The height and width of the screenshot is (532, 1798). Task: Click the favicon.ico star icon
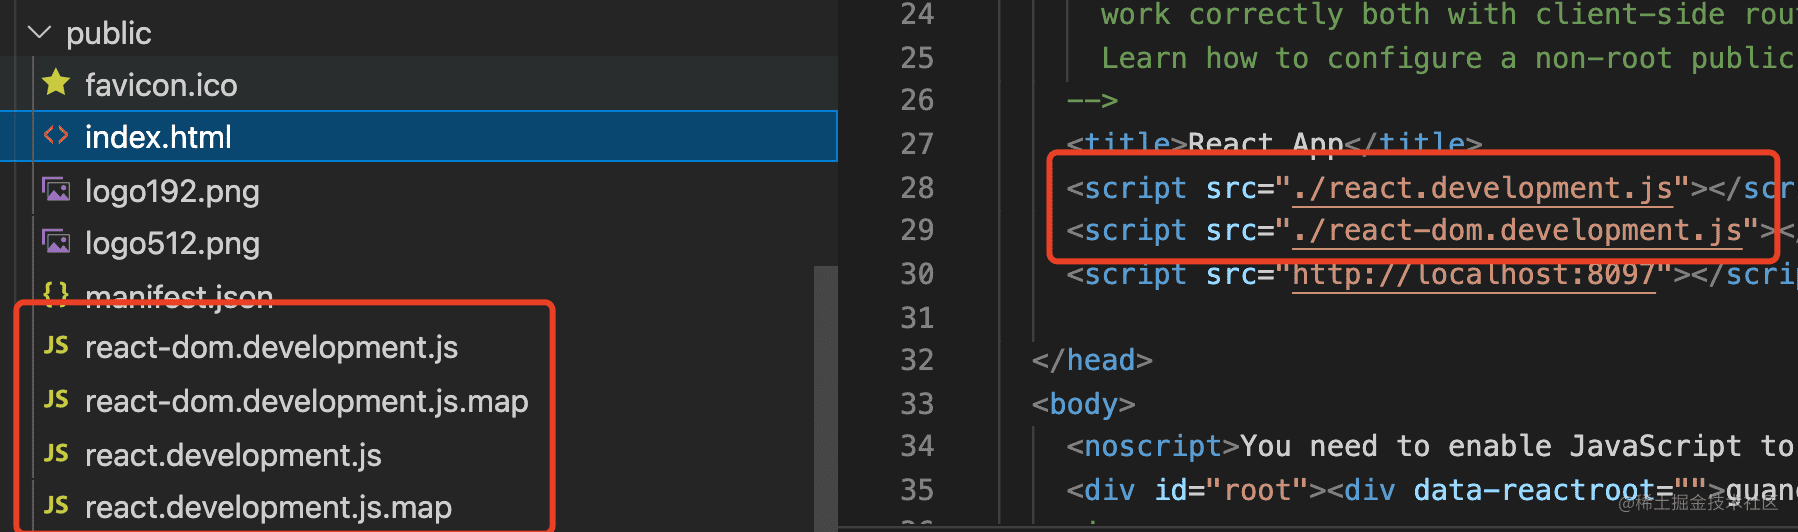(x=57, y=84)
